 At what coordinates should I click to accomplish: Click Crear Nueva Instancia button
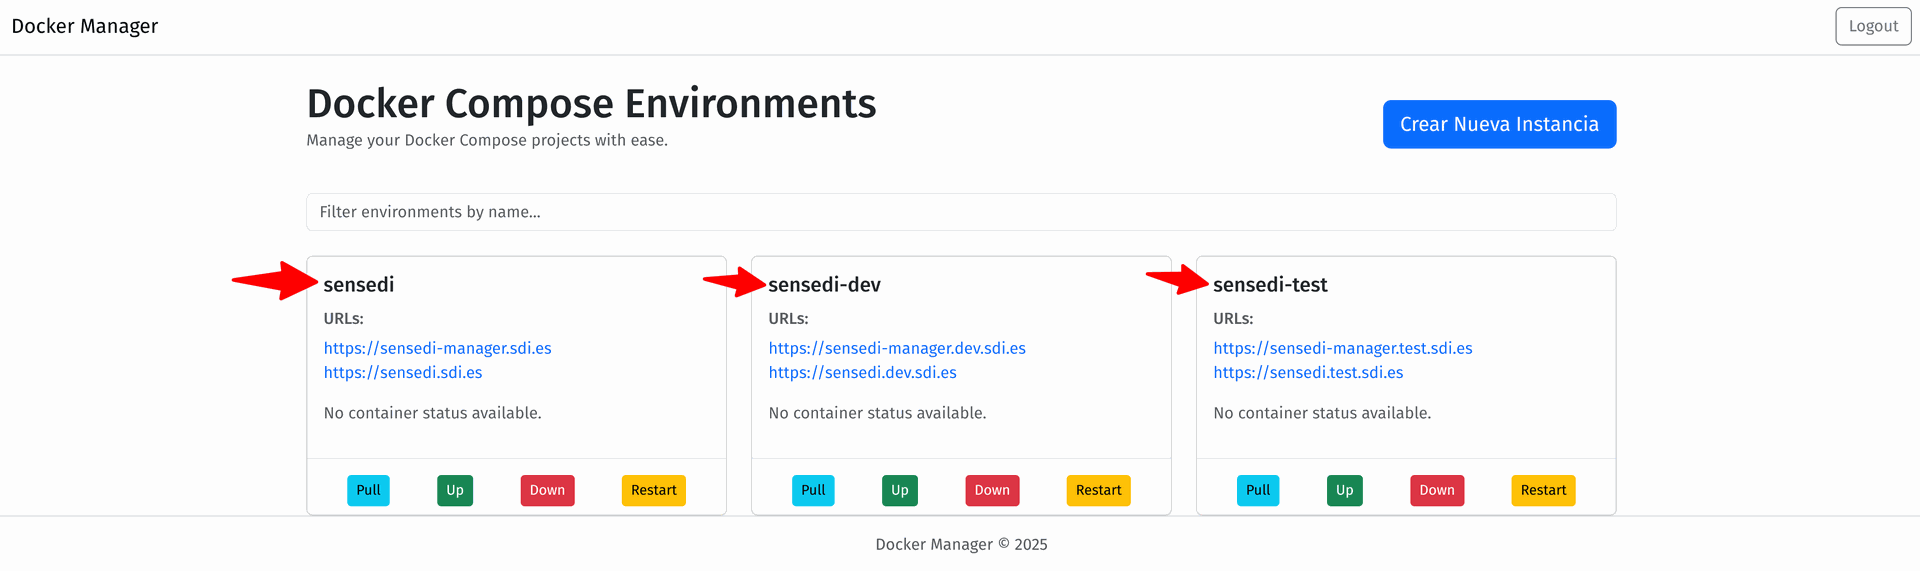1499,124
